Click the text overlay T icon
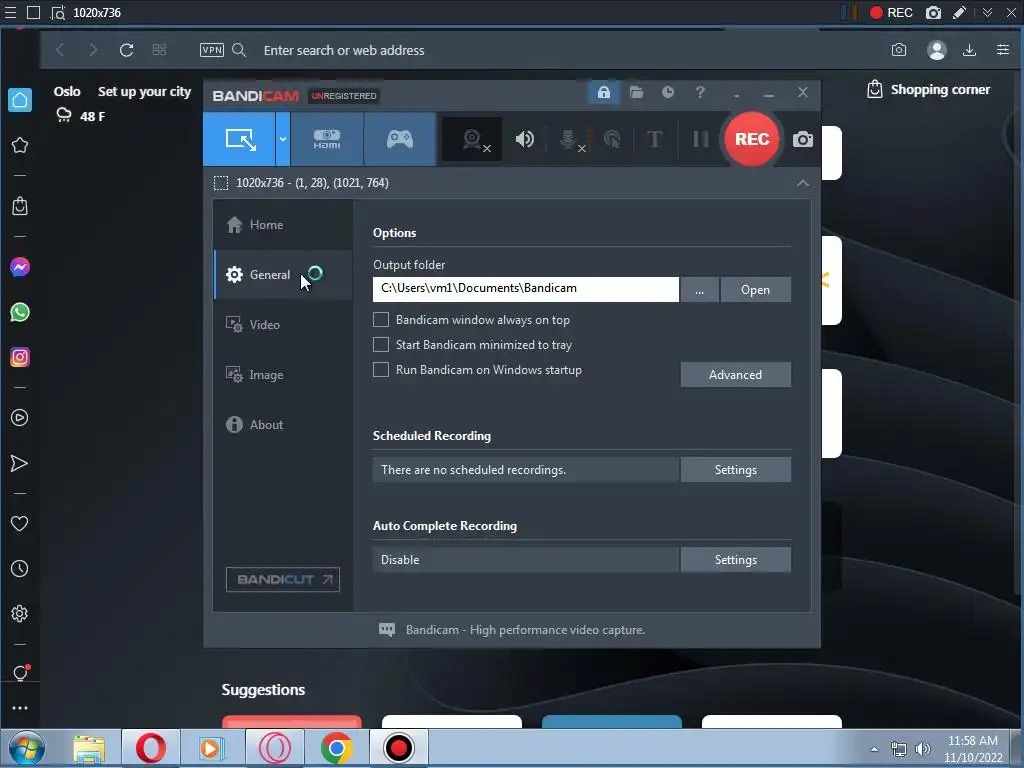Screen dimensions: 1024x768 click(x=654, y=139)
